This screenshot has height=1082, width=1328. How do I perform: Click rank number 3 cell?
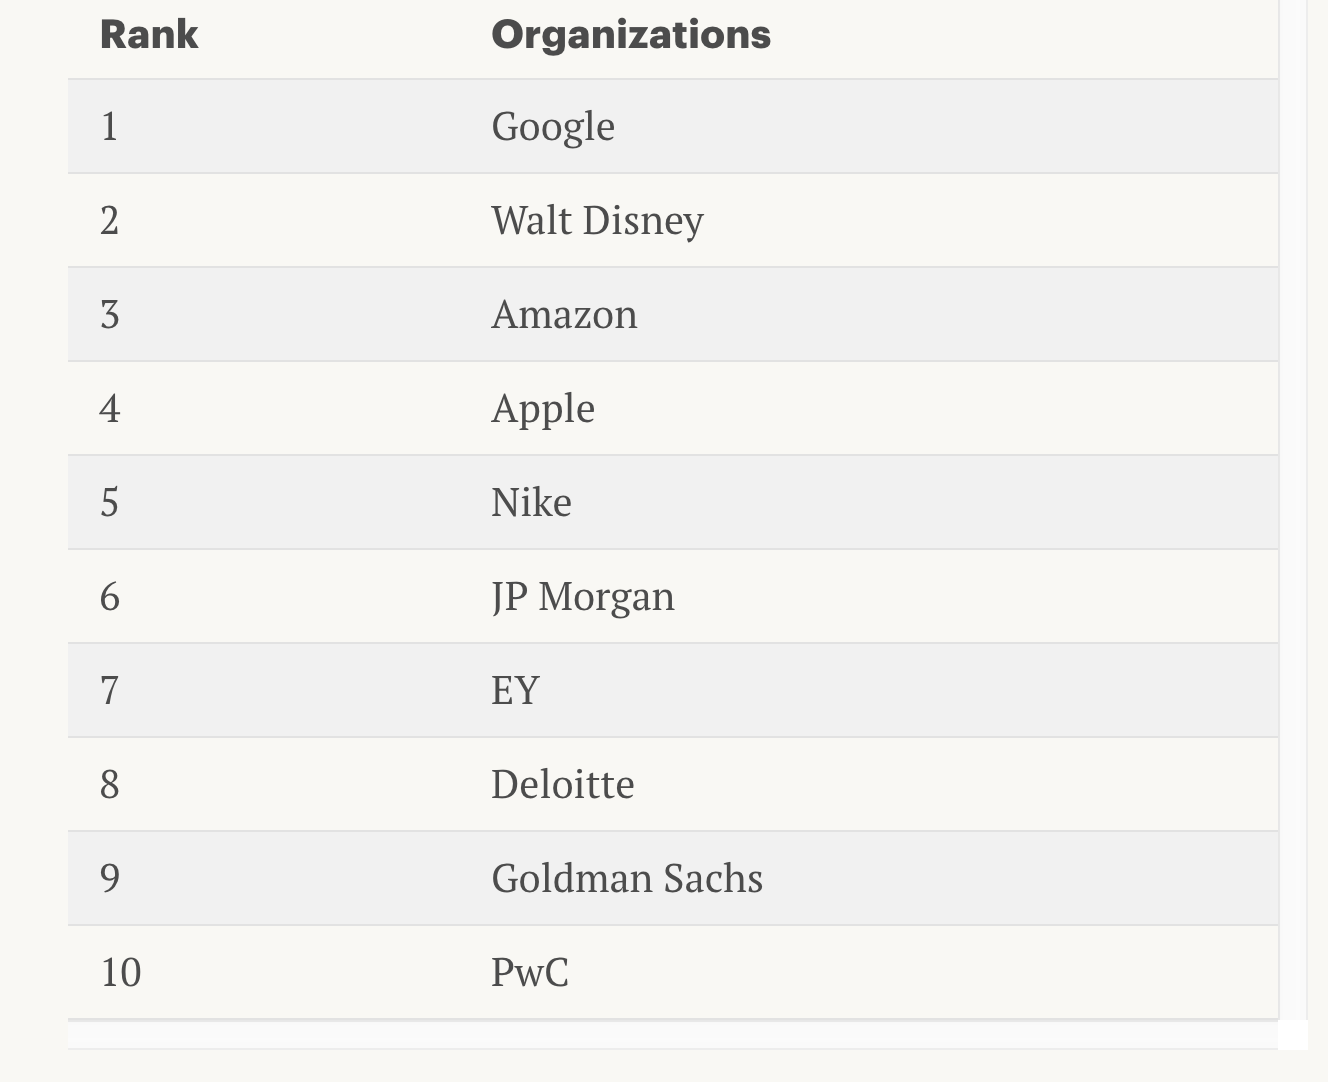coord(110,315)
